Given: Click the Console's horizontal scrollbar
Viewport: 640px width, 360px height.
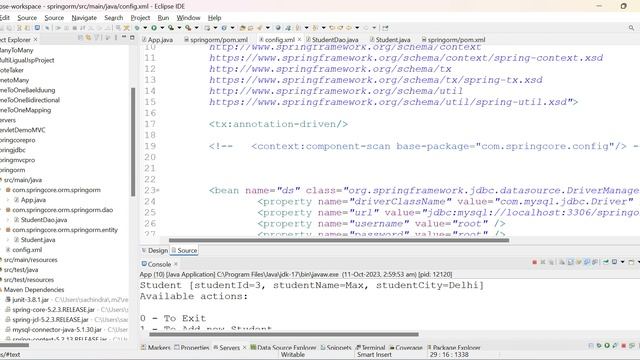Looking at the screenshot, I should 284,334.
